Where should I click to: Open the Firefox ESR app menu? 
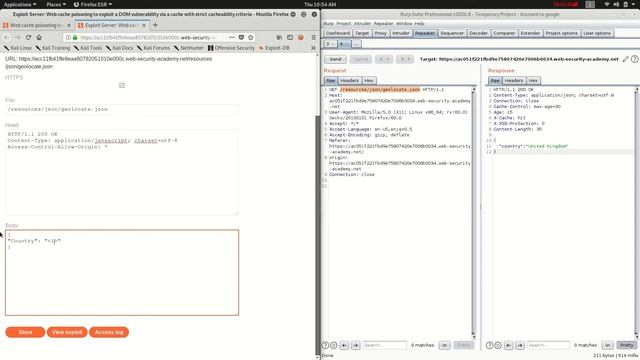93,4
